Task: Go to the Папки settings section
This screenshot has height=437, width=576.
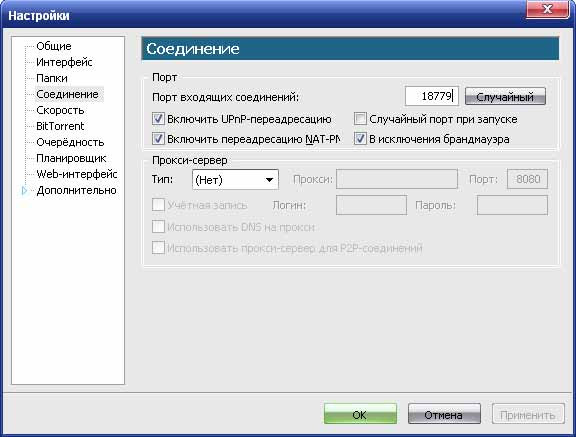Action: click(52, 78)
